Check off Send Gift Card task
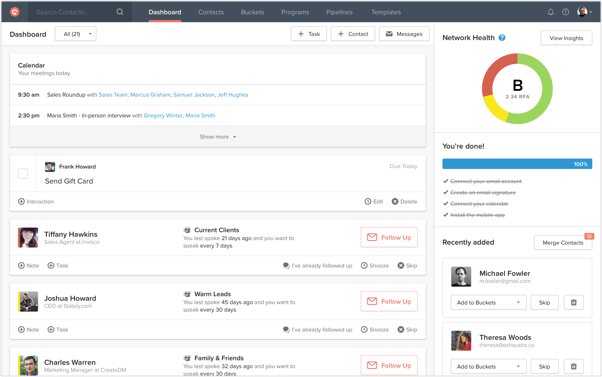 click(x=23, y=174)
